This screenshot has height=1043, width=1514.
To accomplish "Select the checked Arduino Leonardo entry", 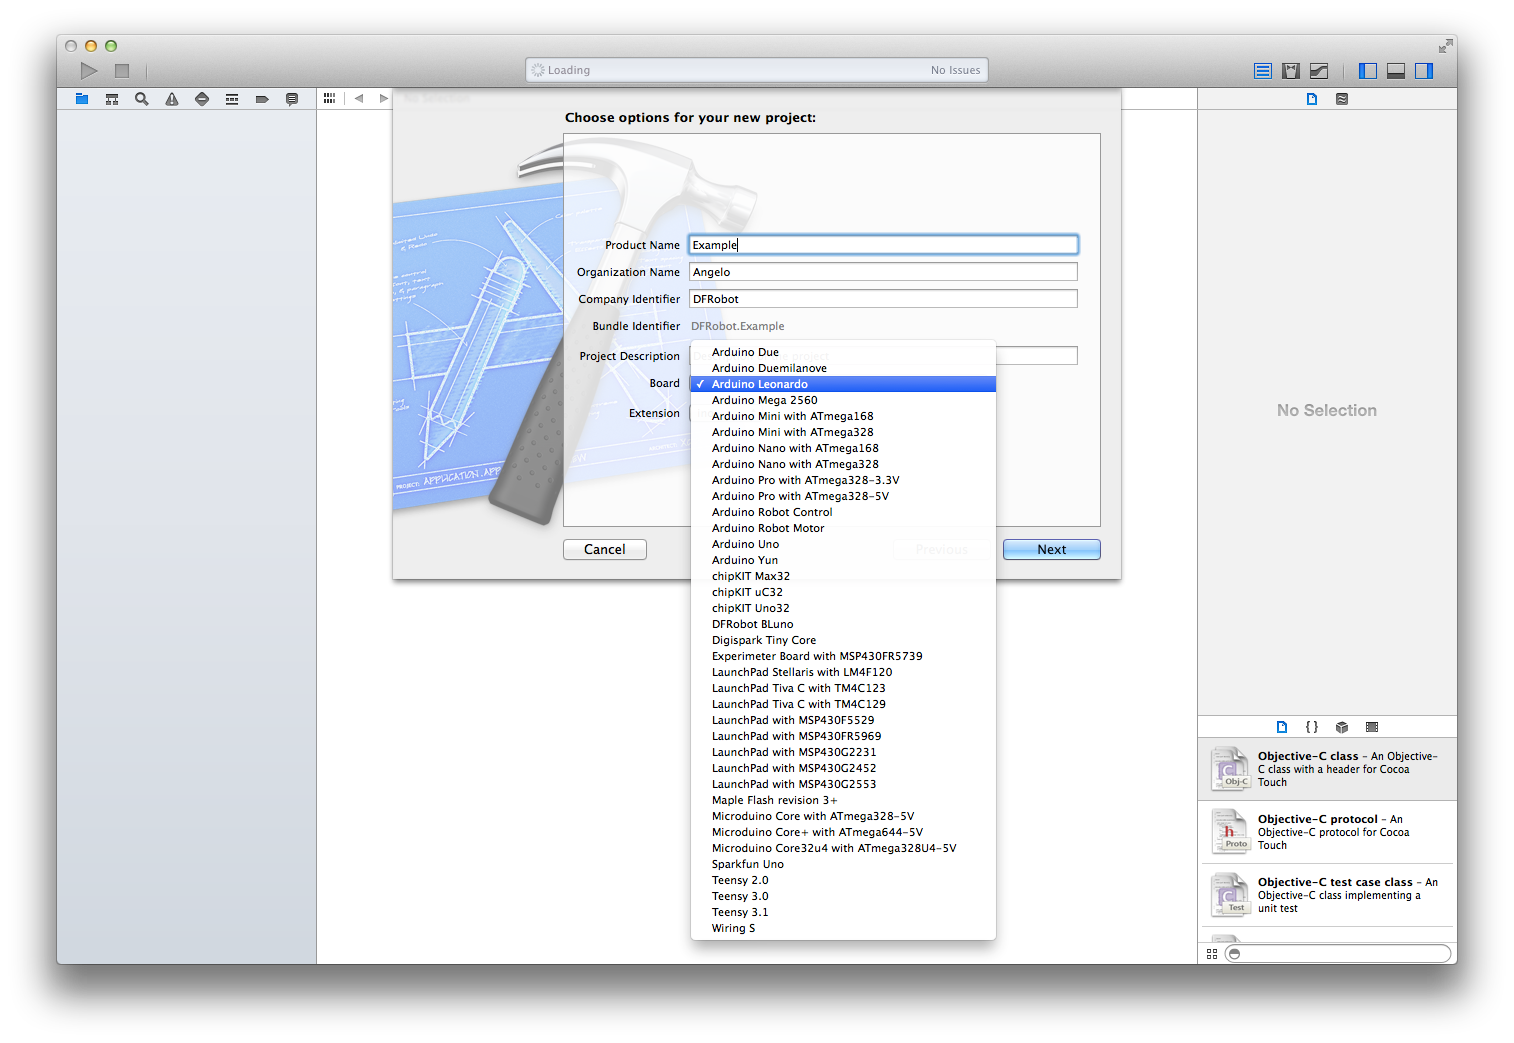I will tap(843, 384).
